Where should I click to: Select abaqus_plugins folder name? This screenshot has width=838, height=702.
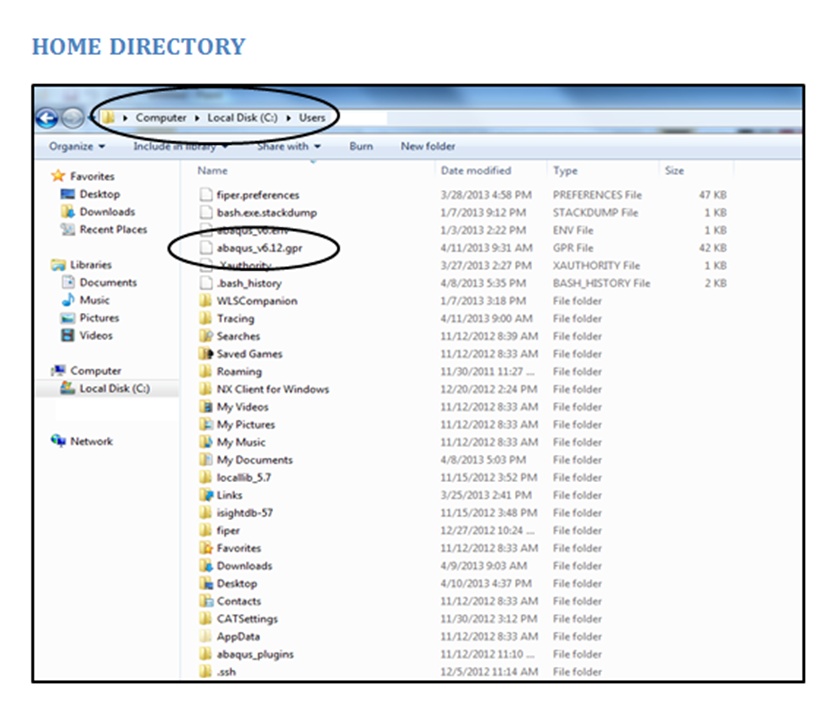255,654
